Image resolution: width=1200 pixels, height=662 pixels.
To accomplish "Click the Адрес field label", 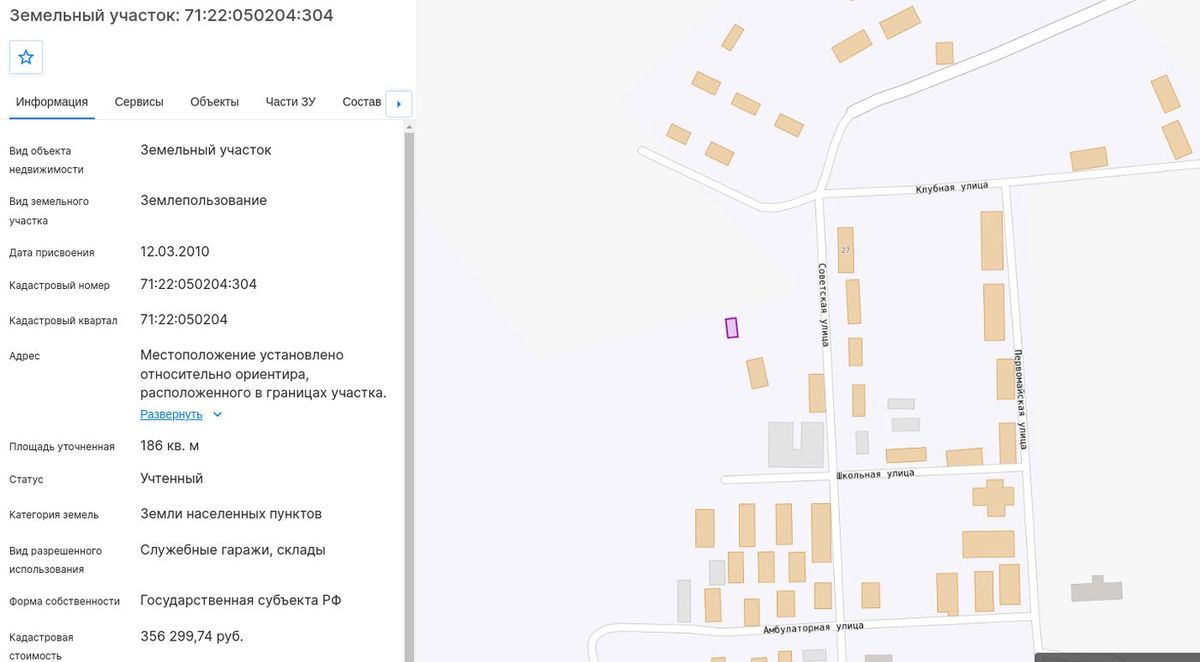I will coord(25,356).
